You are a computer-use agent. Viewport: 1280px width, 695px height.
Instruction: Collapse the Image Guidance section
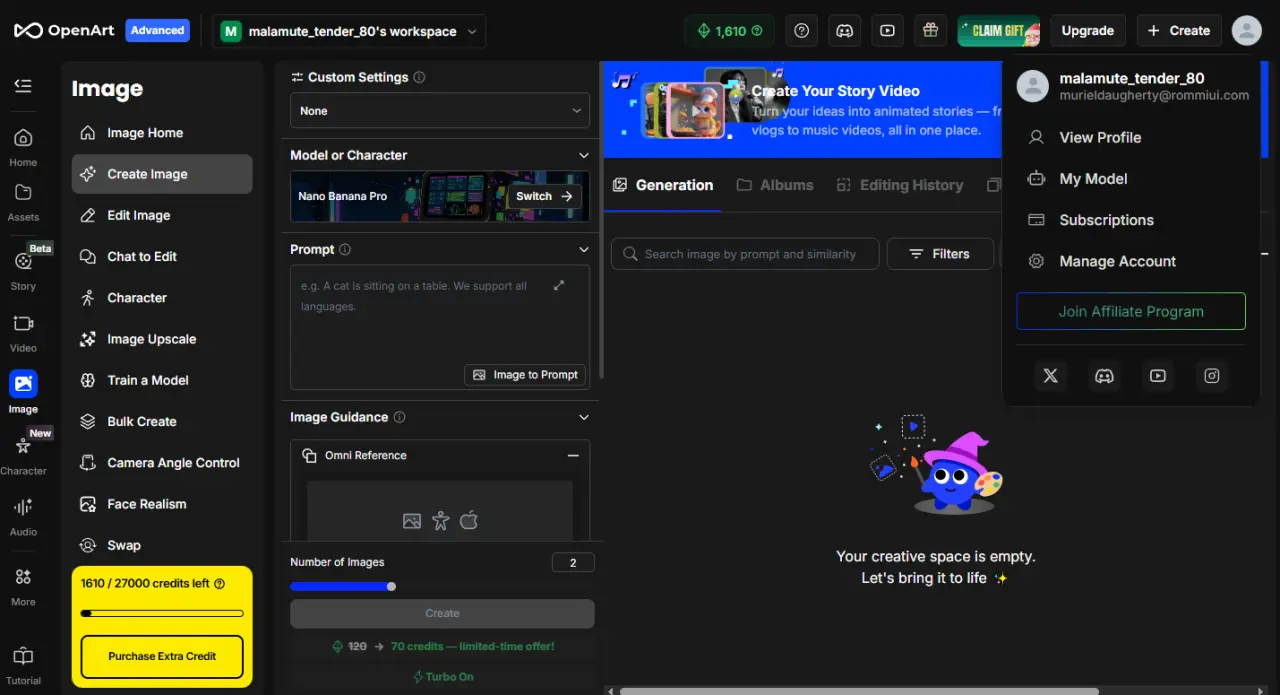click(x=584, y=417)
